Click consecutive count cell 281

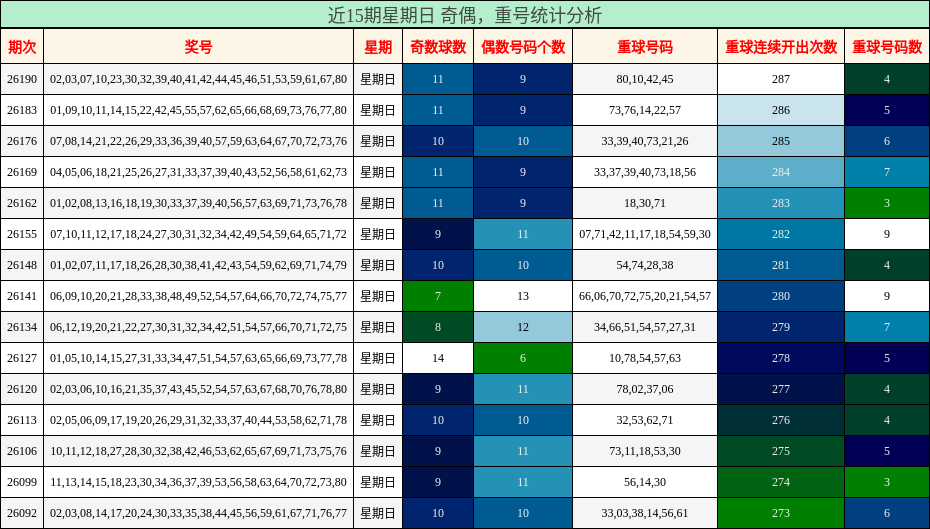(x=781, y=265)
